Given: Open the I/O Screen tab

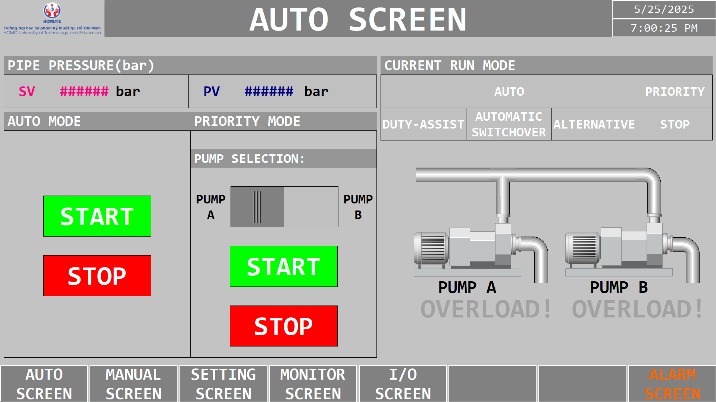Looking at the screenshot, I should pyautogui.click(x=403, y=384).
